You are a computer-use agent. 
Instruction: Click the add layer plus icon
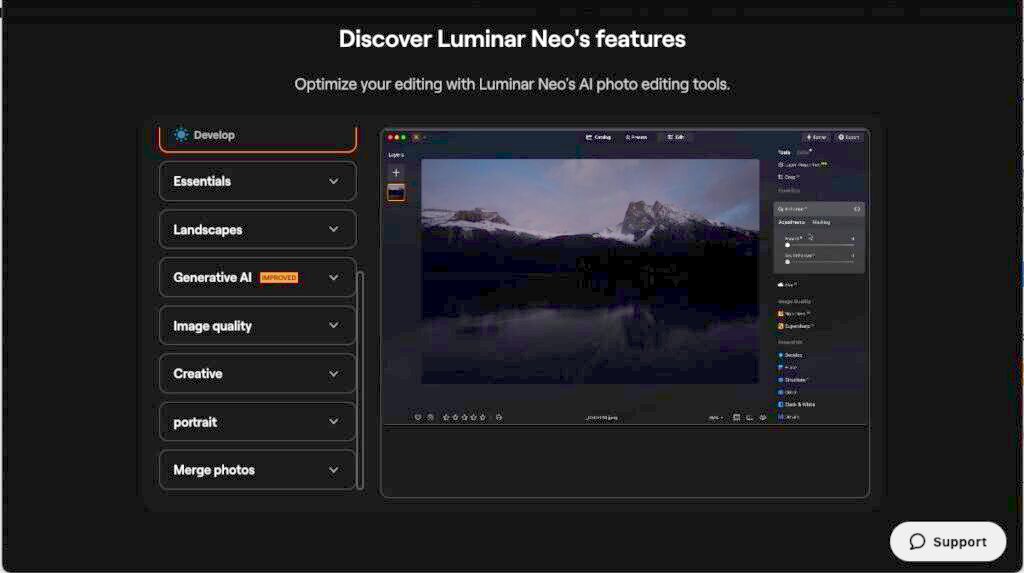click(x=396, y=172)
